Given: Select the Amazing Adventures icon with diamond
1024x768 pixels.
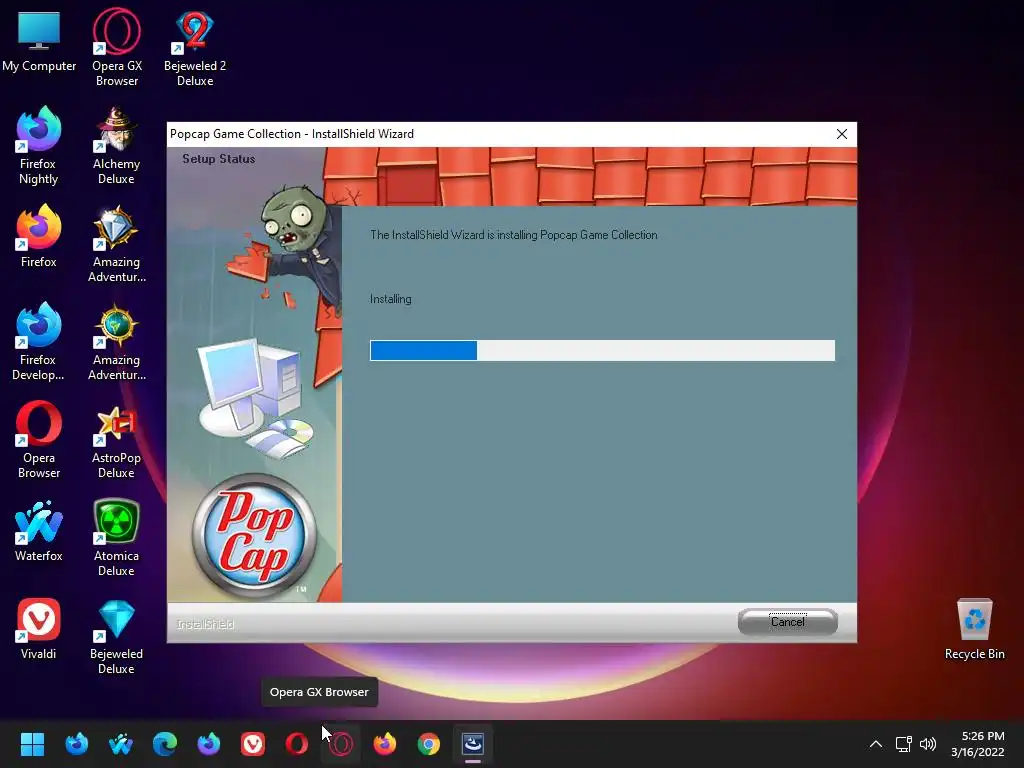Looking at the screenshot, I should pos(116,244).
